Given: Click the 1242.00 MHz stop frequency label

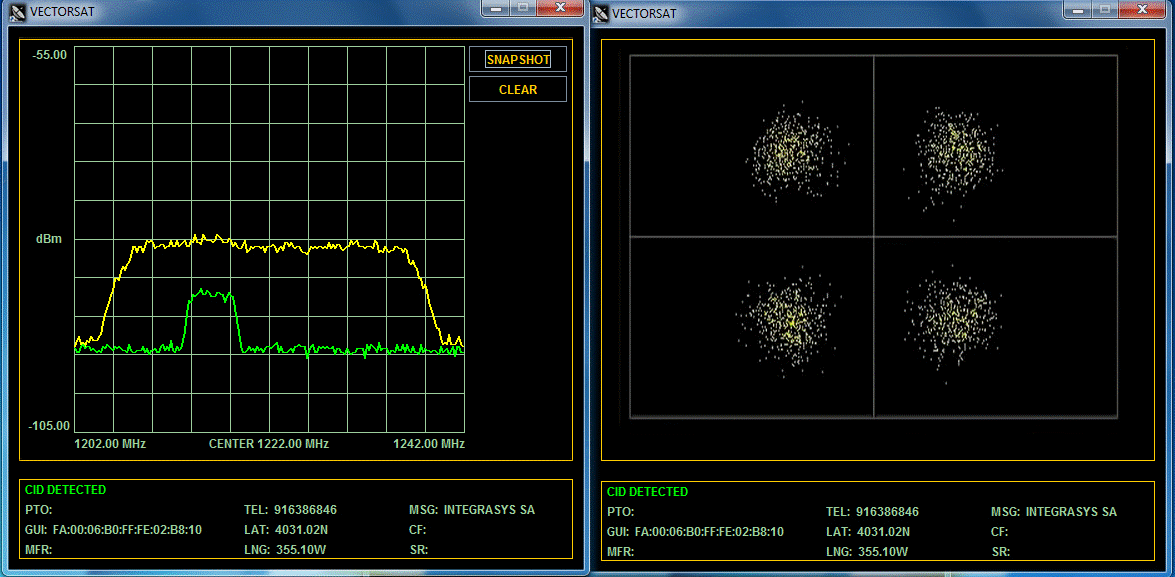Looking at the screenshot, I should coord(428,443).
